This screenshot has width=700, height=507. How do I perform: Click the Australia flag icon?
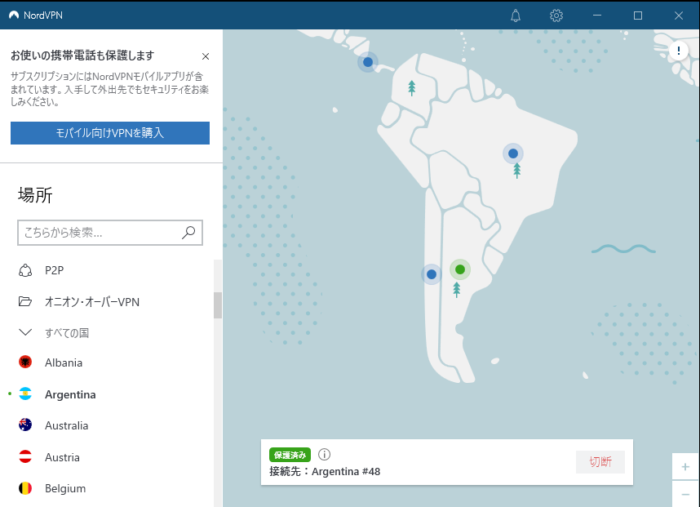point(25,424)
